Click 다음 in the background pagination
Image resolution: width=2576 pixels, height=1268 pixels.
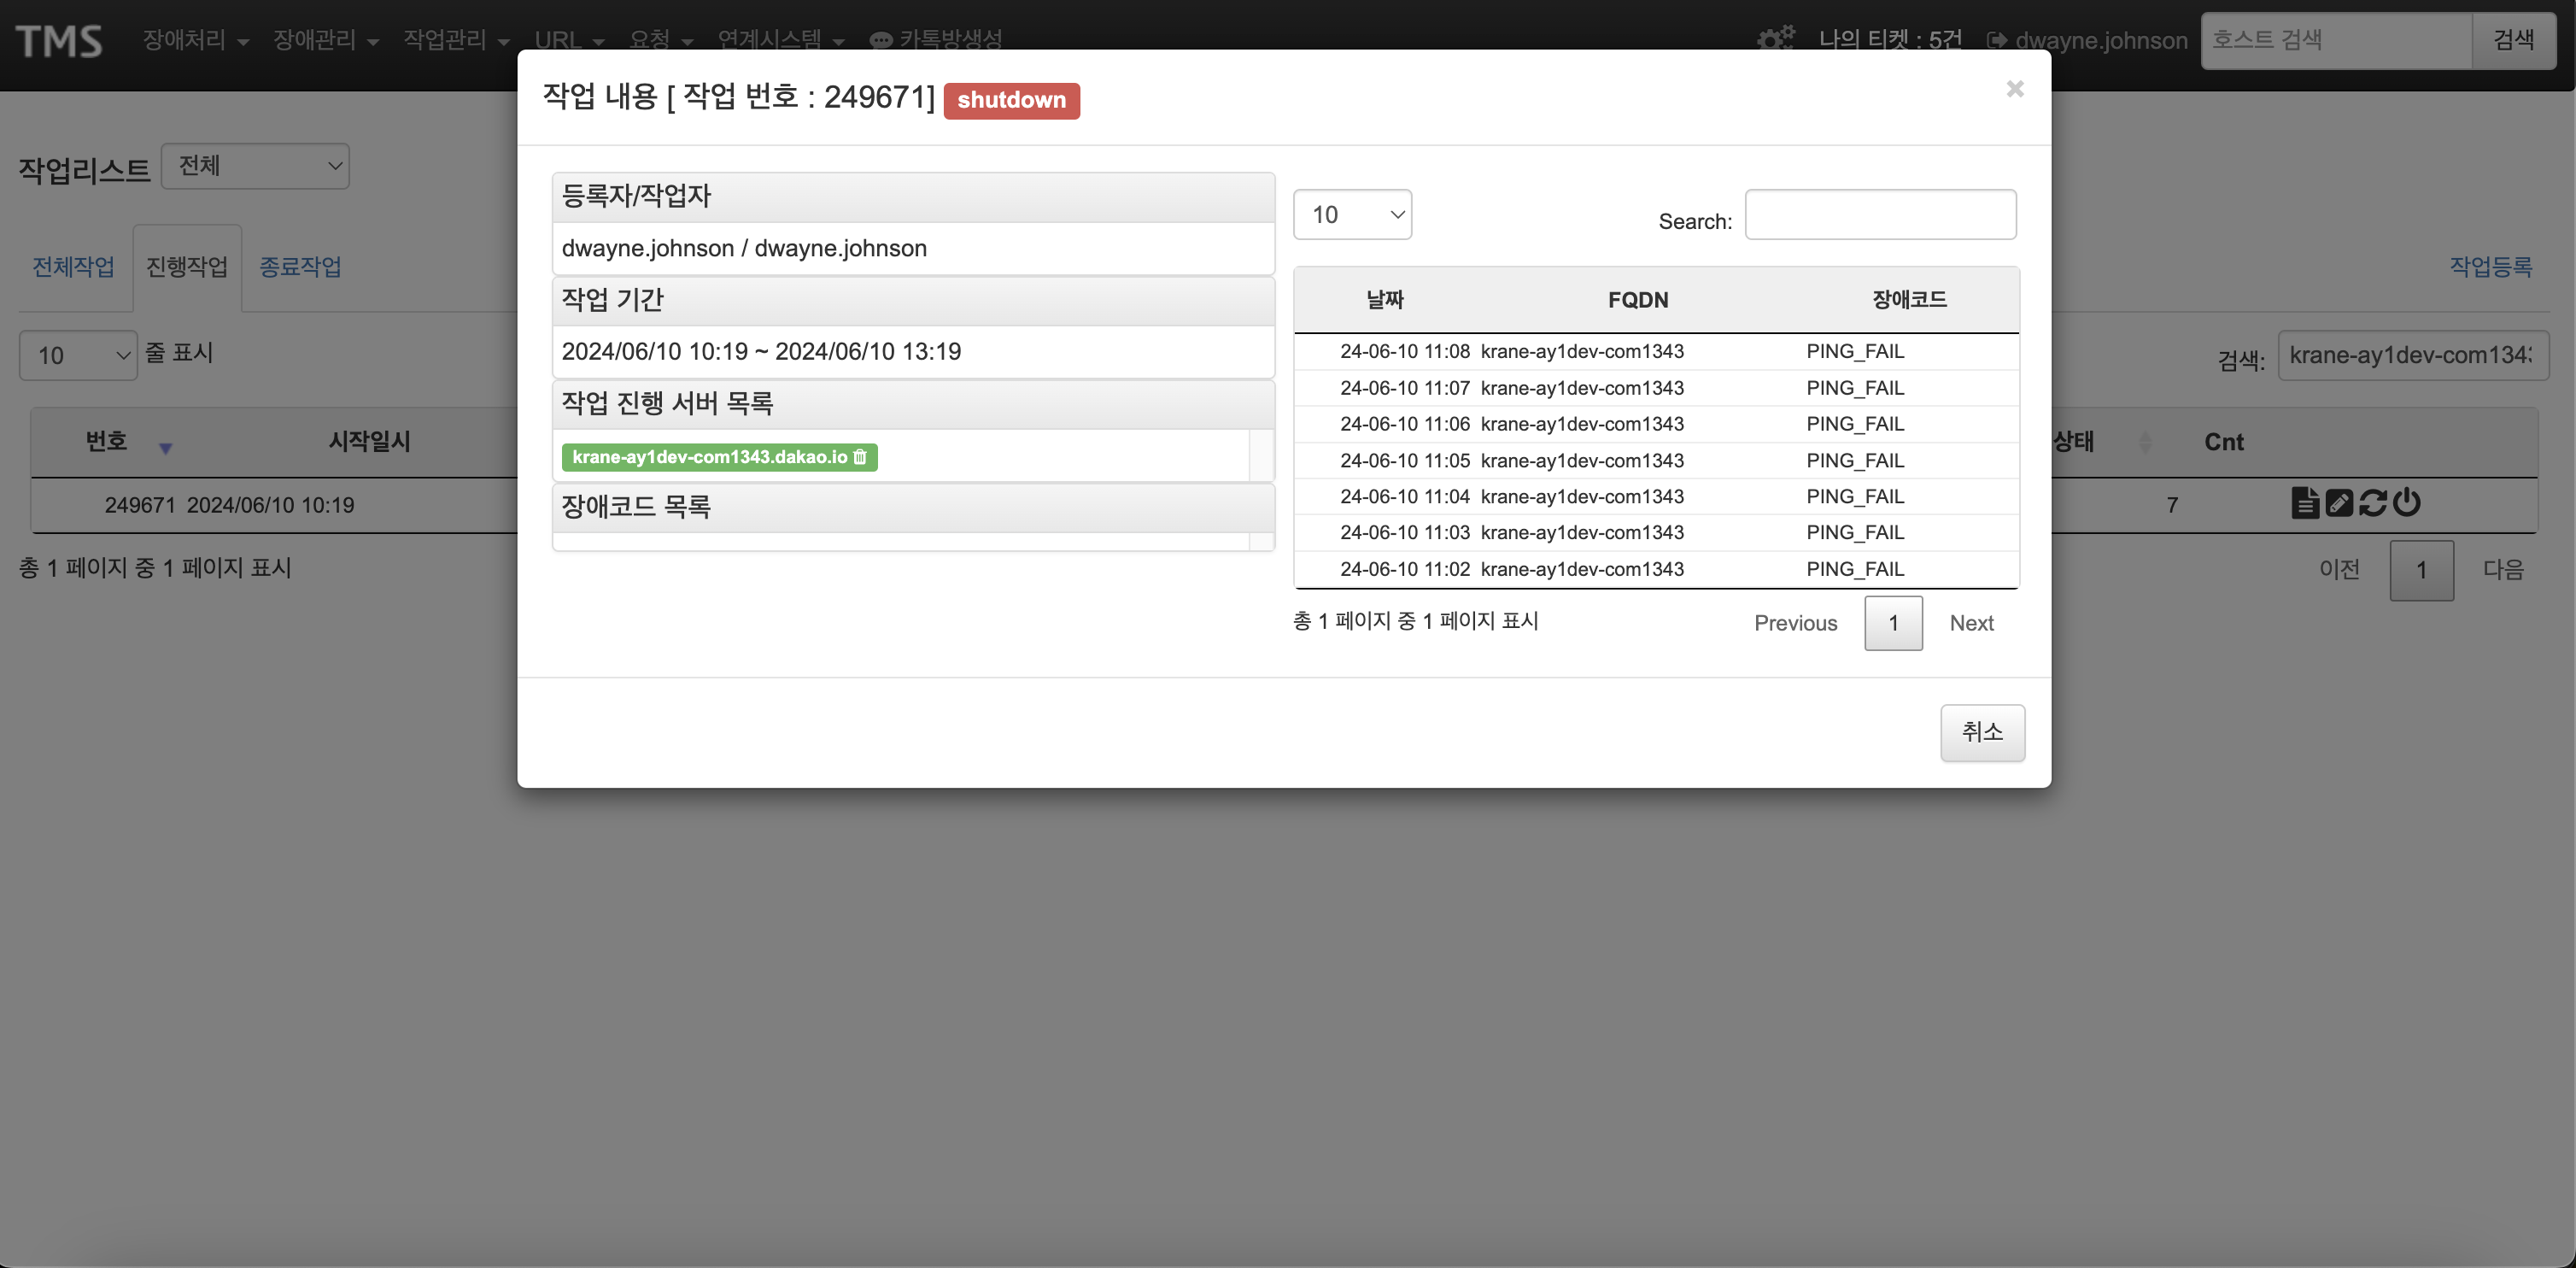2503,570
